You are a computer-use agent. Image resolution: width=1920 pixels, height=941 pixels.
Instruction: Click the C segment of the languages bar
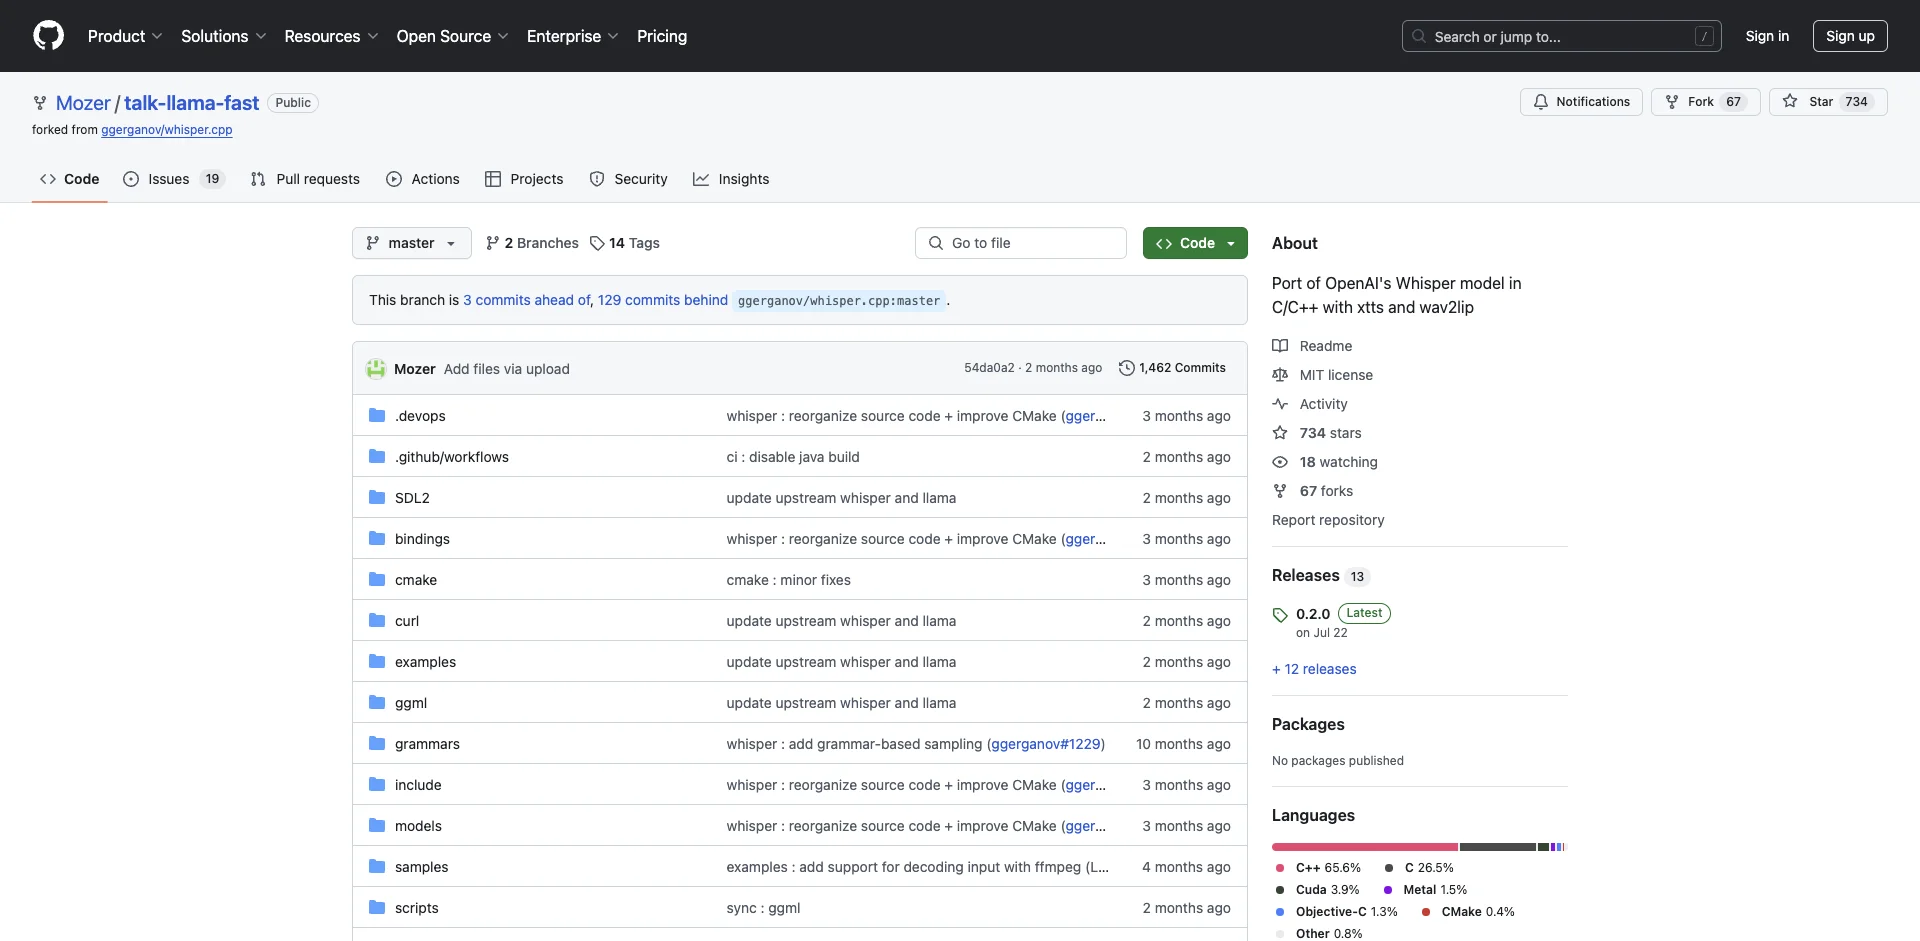coord(1498,847)
